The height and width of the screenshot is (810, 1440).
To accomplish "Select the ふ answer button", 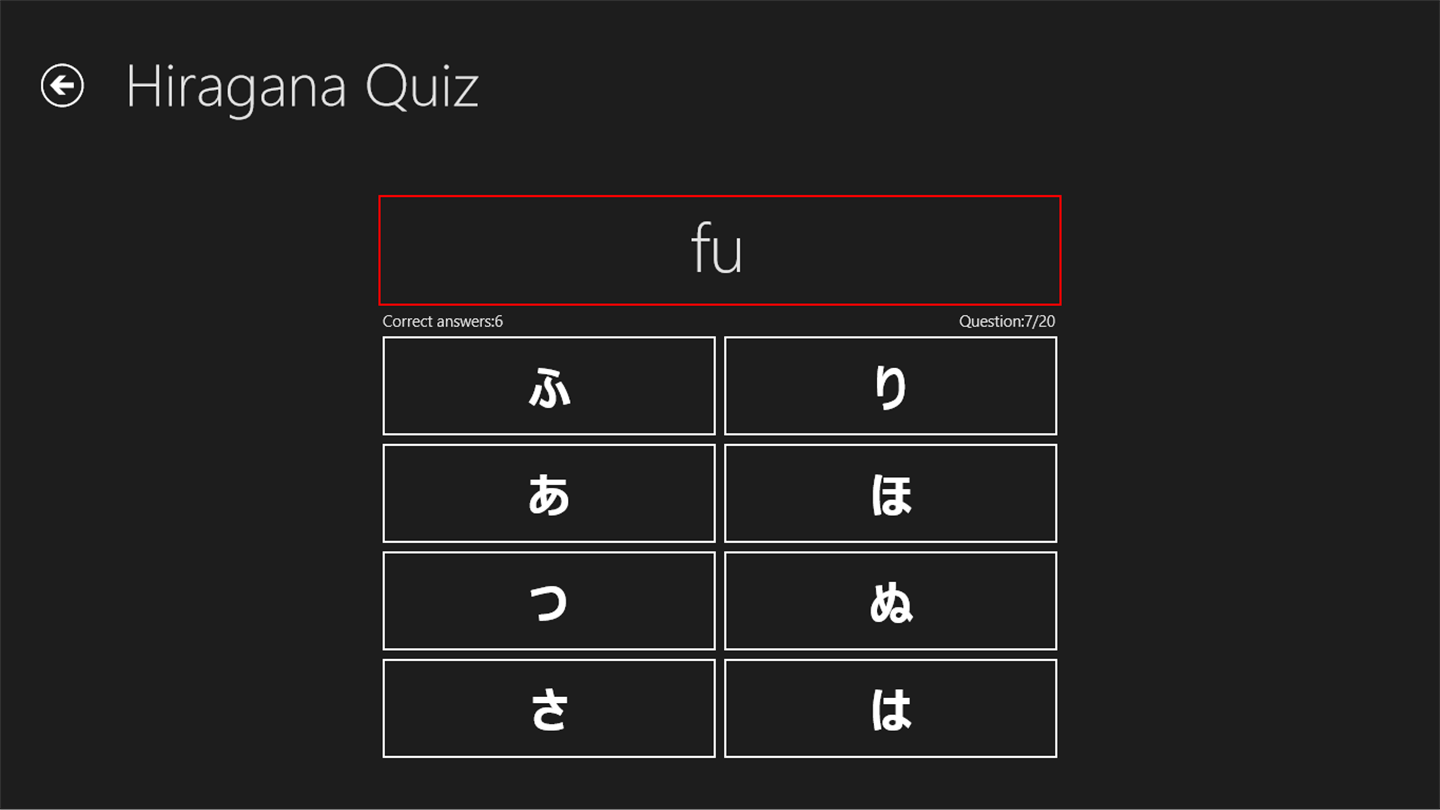I will point(549,386).
